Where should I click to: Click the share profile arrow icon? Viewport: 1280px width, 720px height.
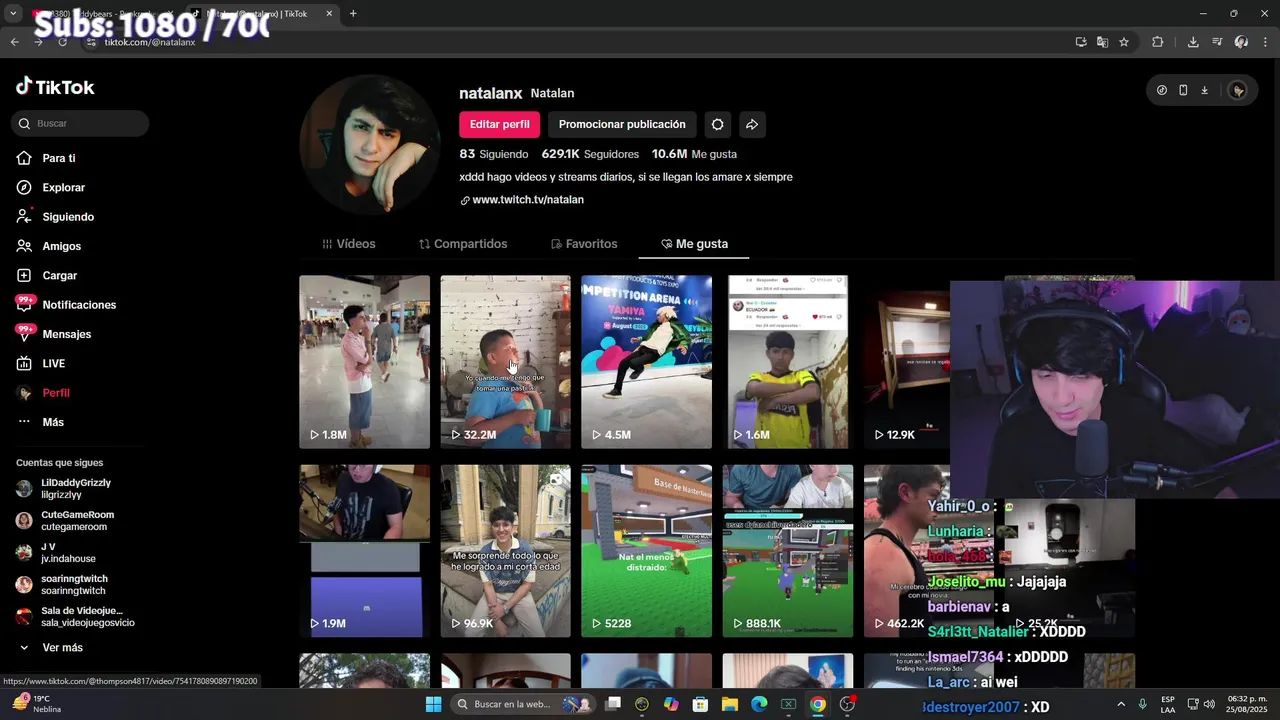pos(752,124)
